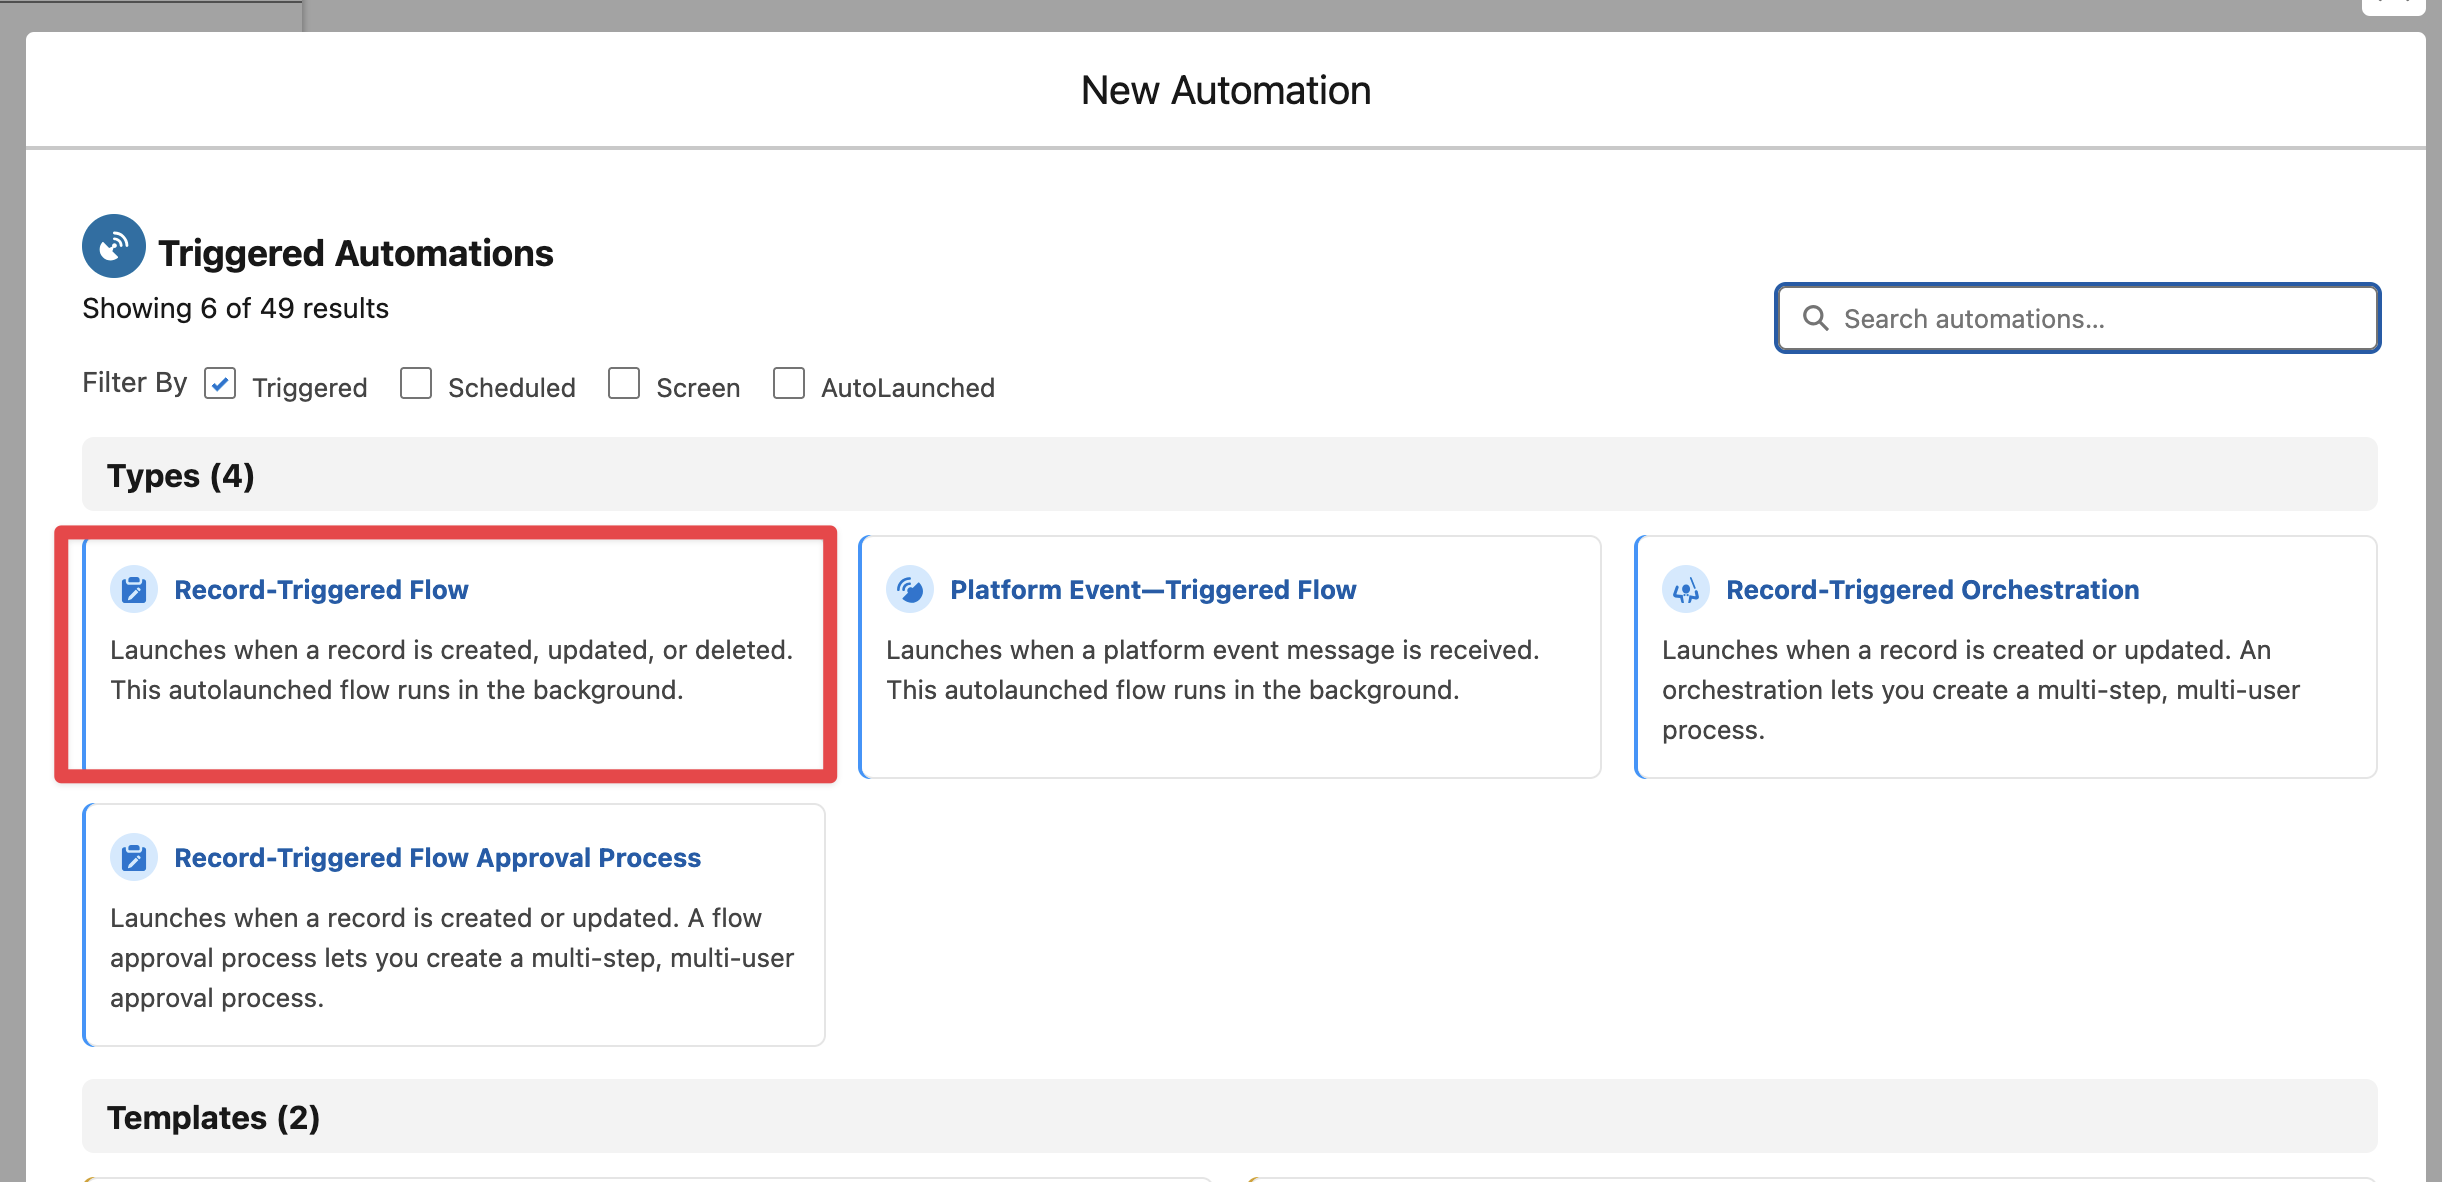The height and width of the screenshot is (1182, 2442).
Task: Click the Triggered Automations header icon
Action: [x=114, y=246]
